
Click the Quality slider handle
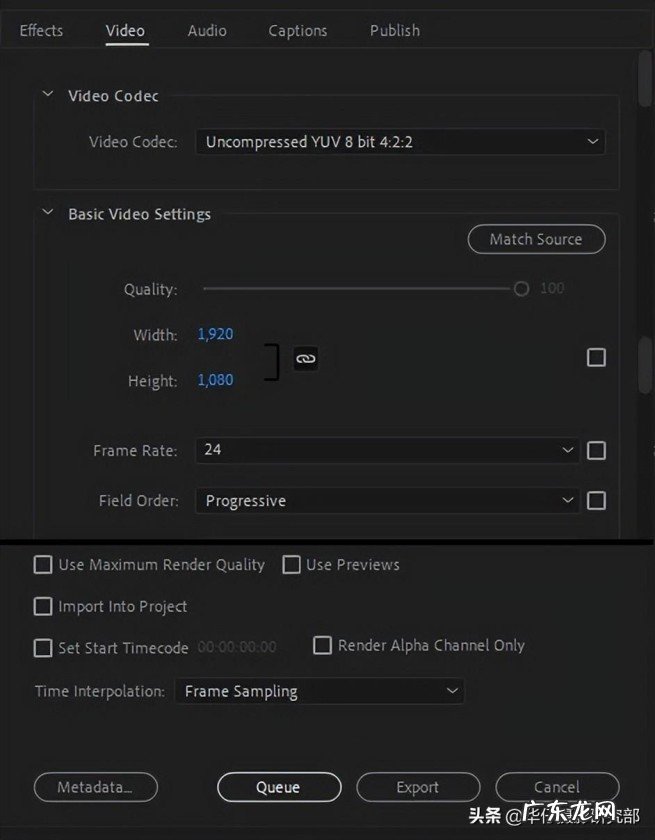pyautogui.click(x=520, y=288)
